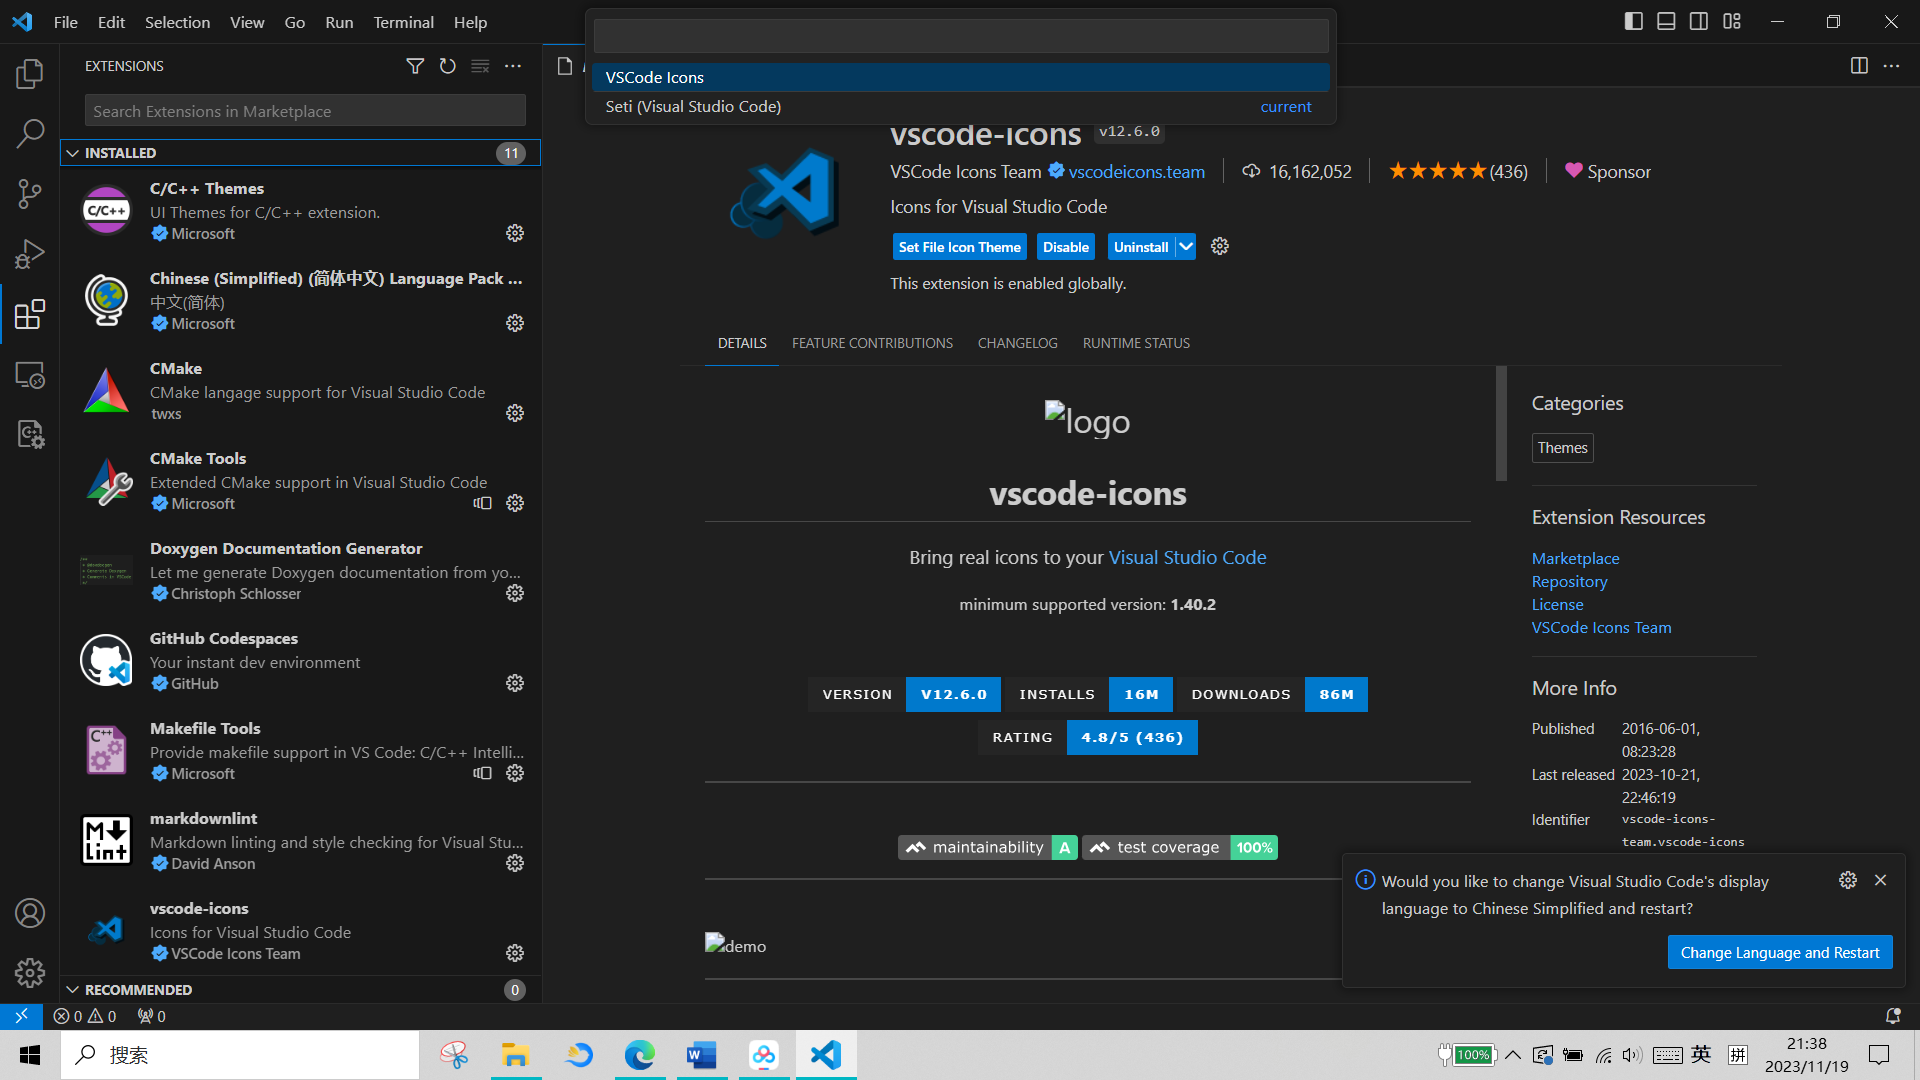Focus the icon theme picker input box
1920x1080 pixels.
(x=961, y=36)
